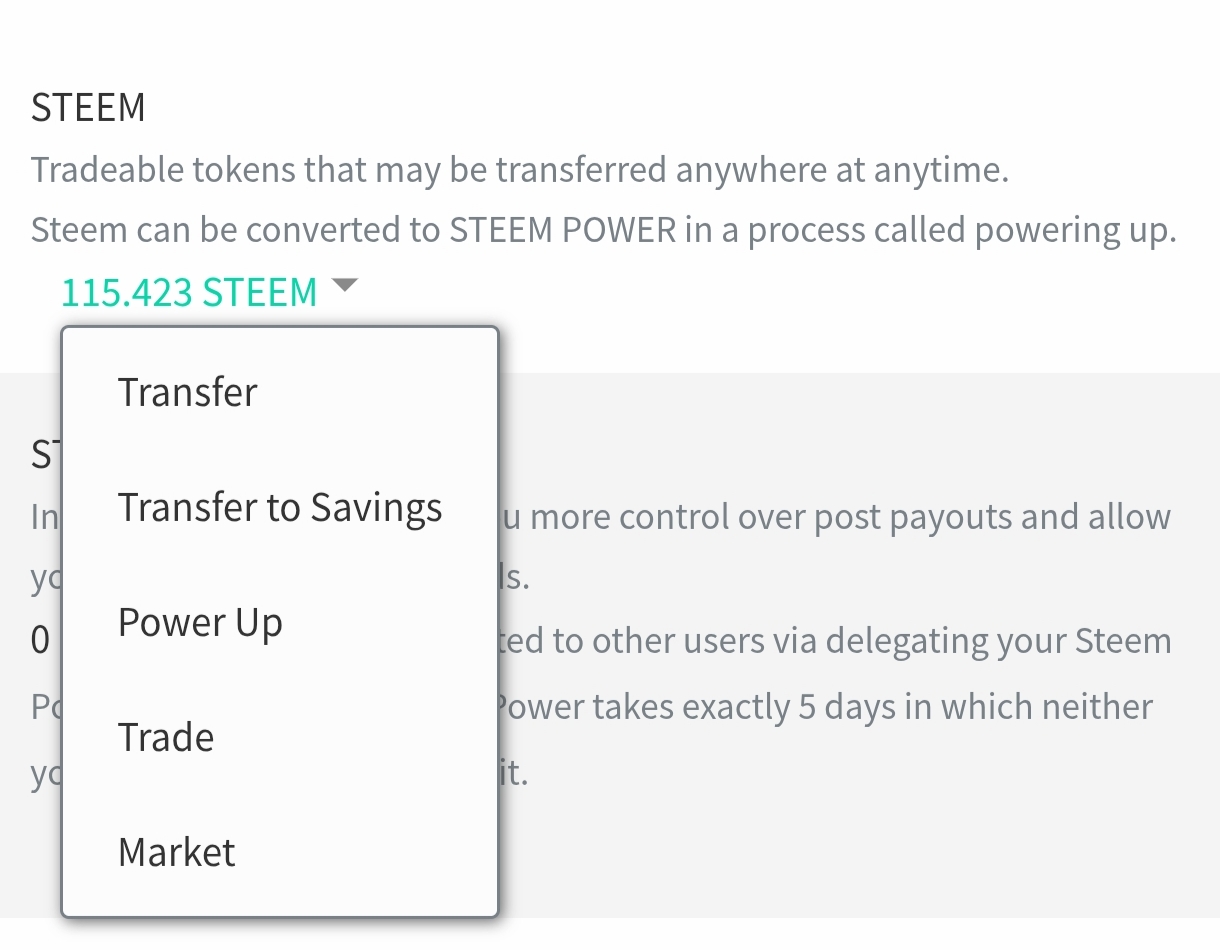Click the 'ls.' text fragment beside the menu
Image resolution: width=1220 pixels, height=950 pixels.
[x=513, y=579]
